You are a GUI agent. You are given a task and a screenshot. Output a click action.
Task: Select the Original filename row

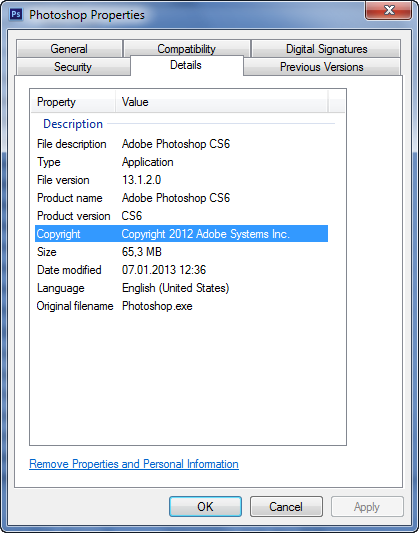click(x=181, y=306)
